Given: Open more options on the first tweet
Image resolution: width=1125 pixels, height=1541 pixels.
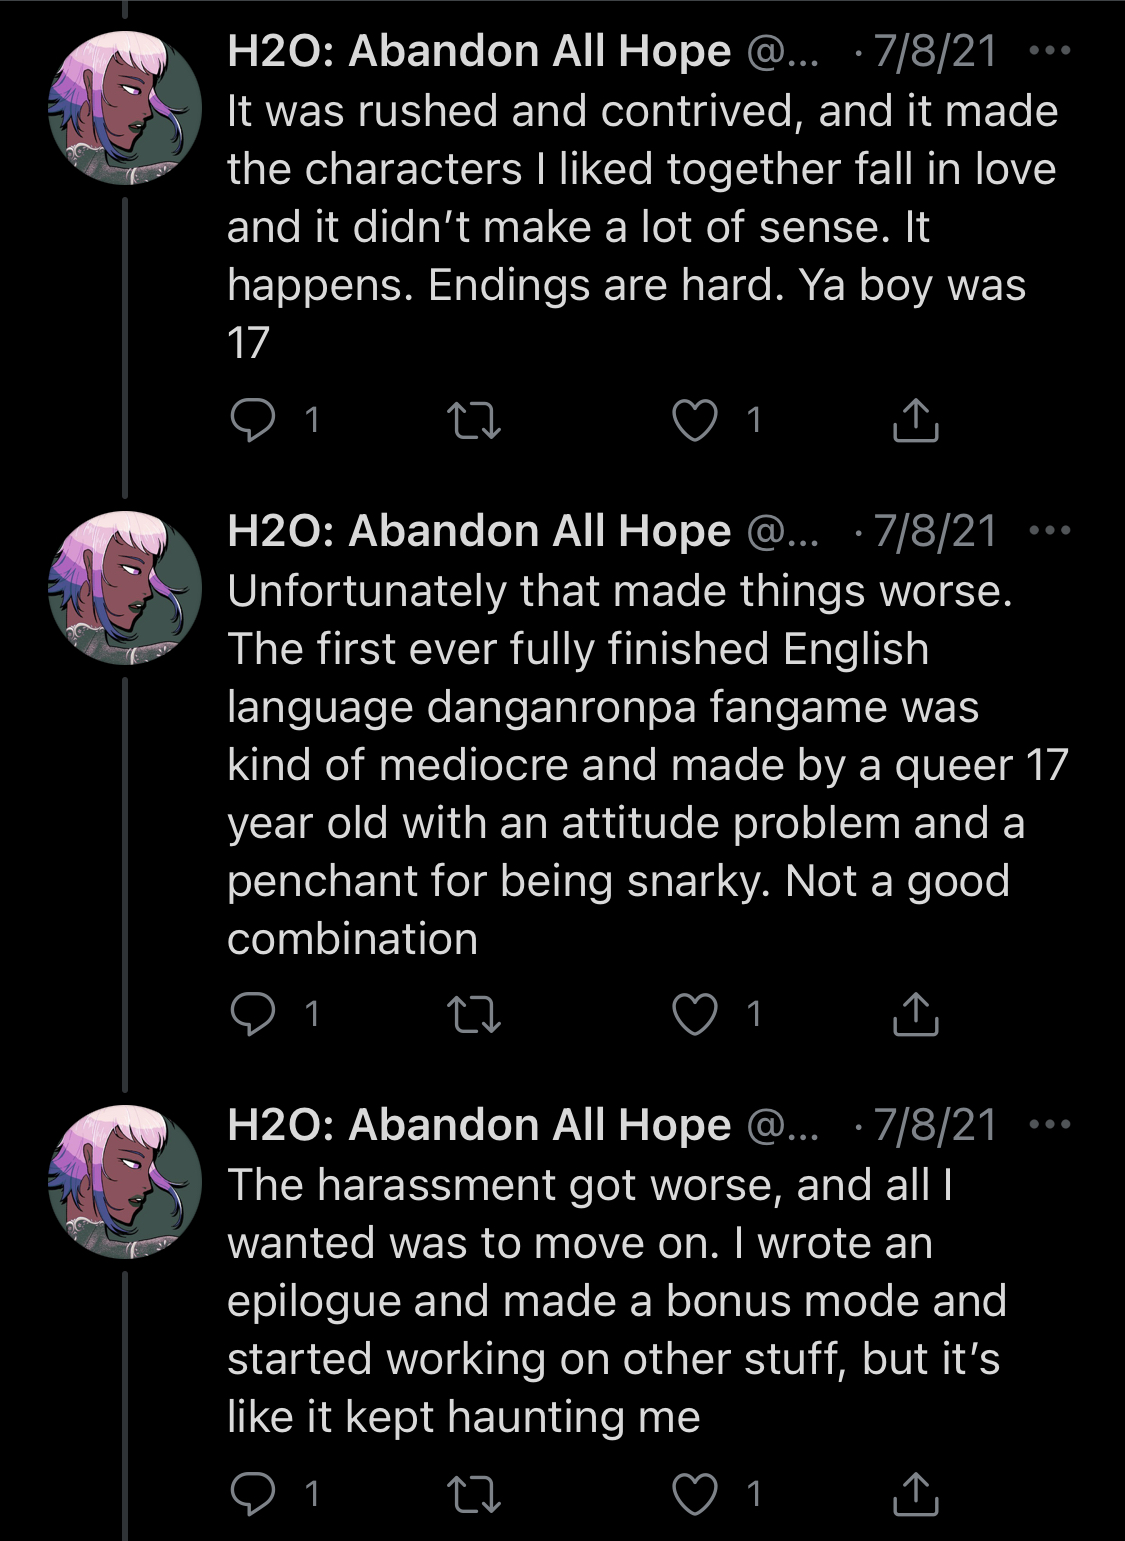Looking at the screenshot, I should [x=1049, y=50].
